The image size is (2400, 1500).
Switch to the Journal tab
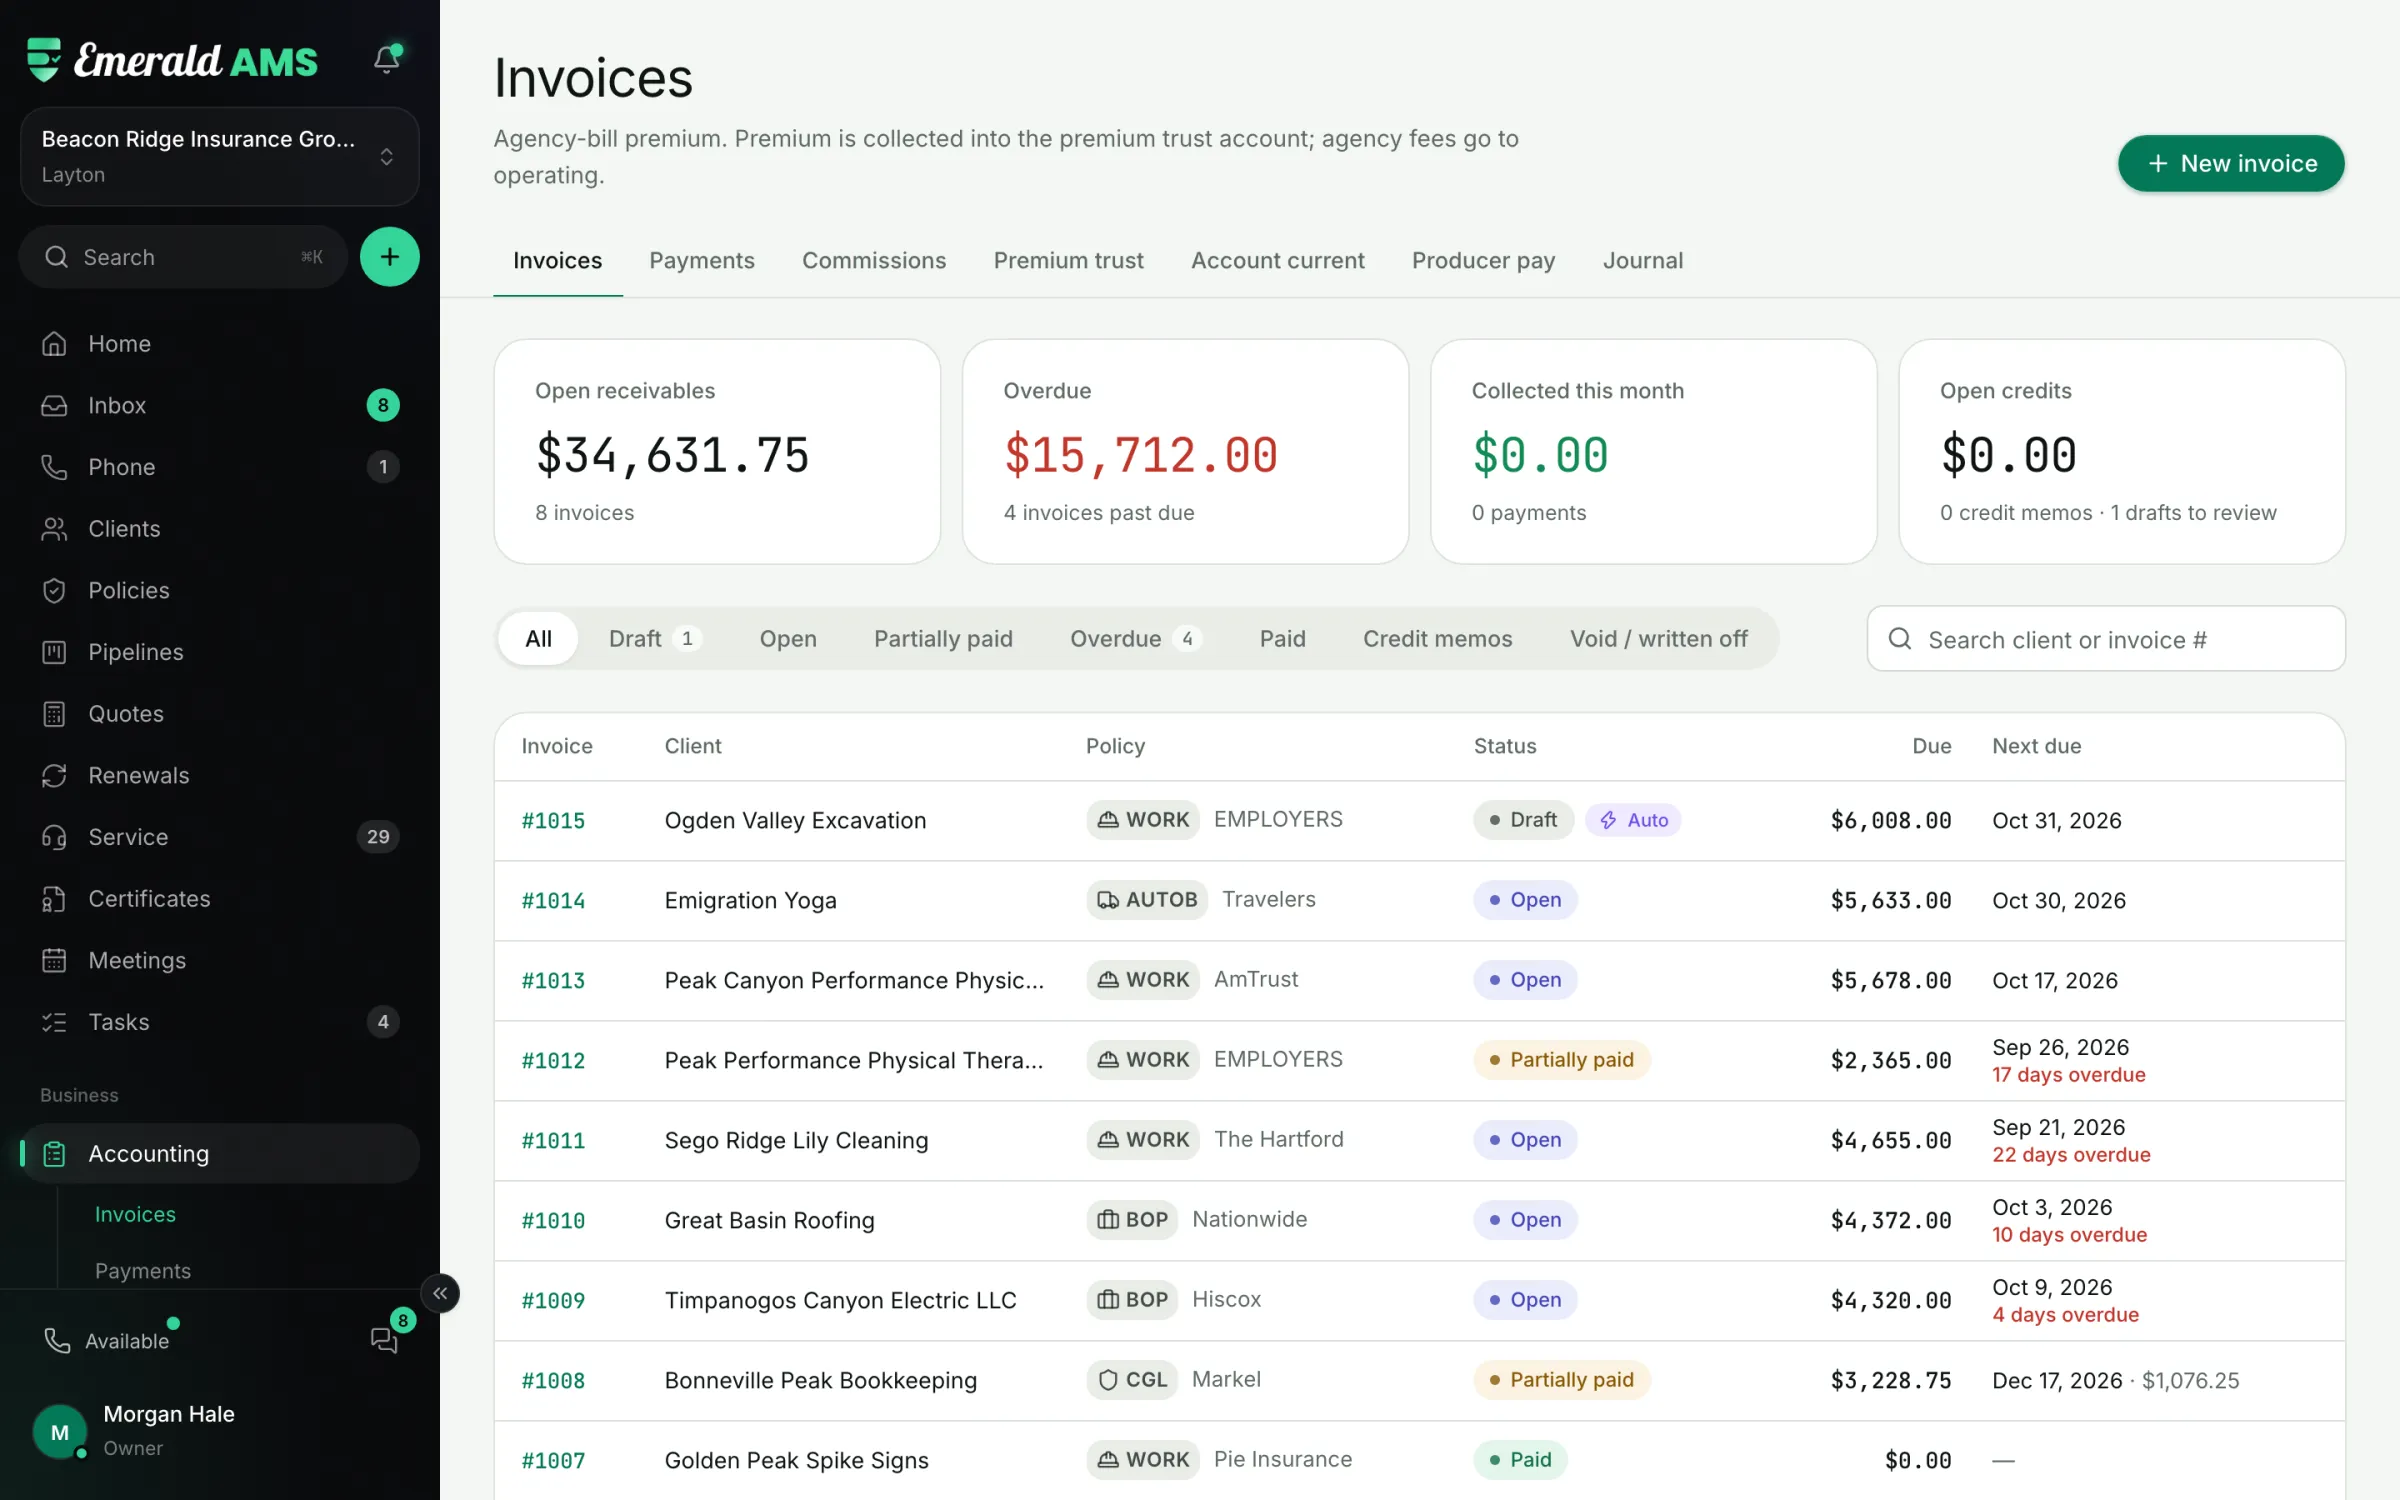[1642, 260]
